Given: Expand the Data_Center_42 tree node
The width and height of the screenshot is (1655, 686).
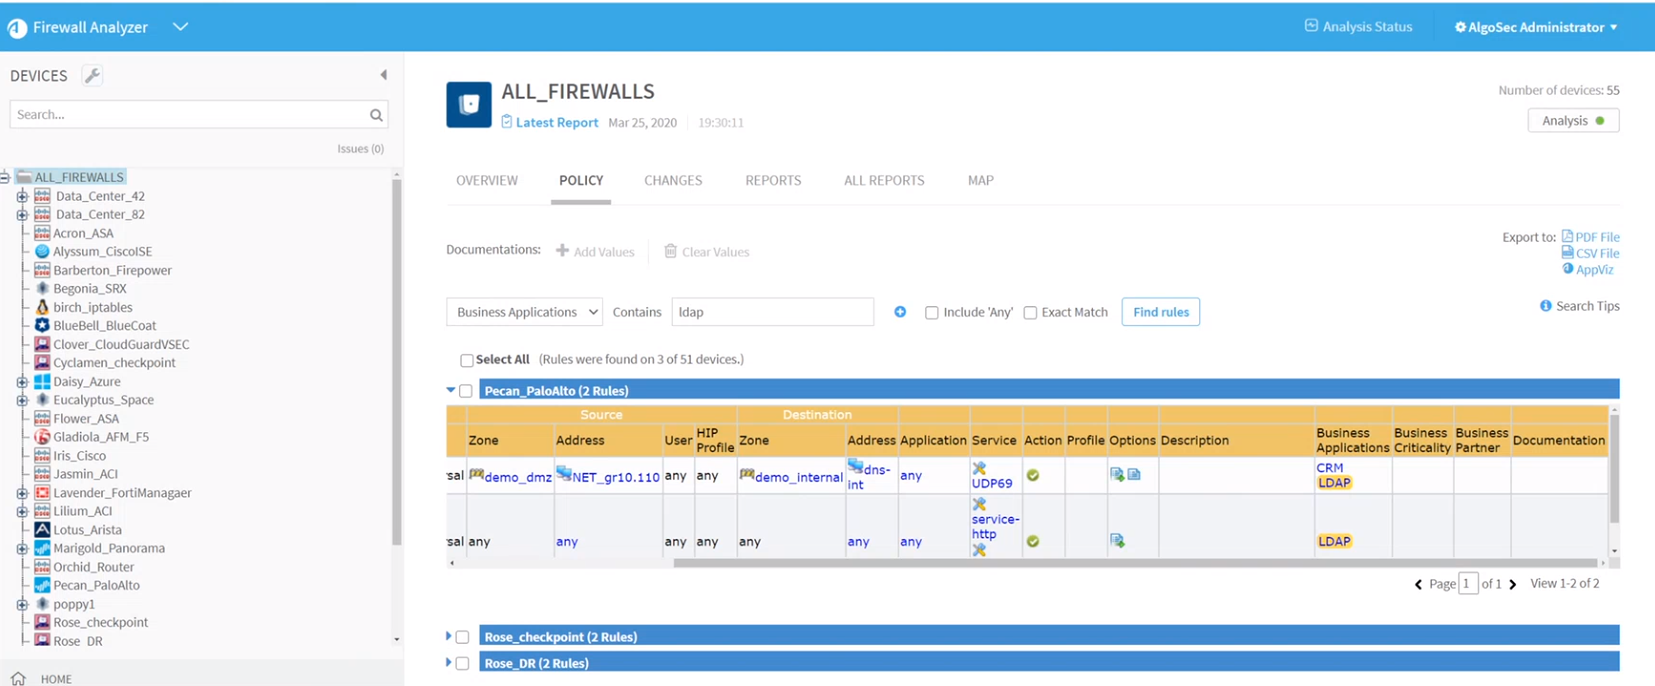Looking at the screenshot, I should (x=22, y=196).
